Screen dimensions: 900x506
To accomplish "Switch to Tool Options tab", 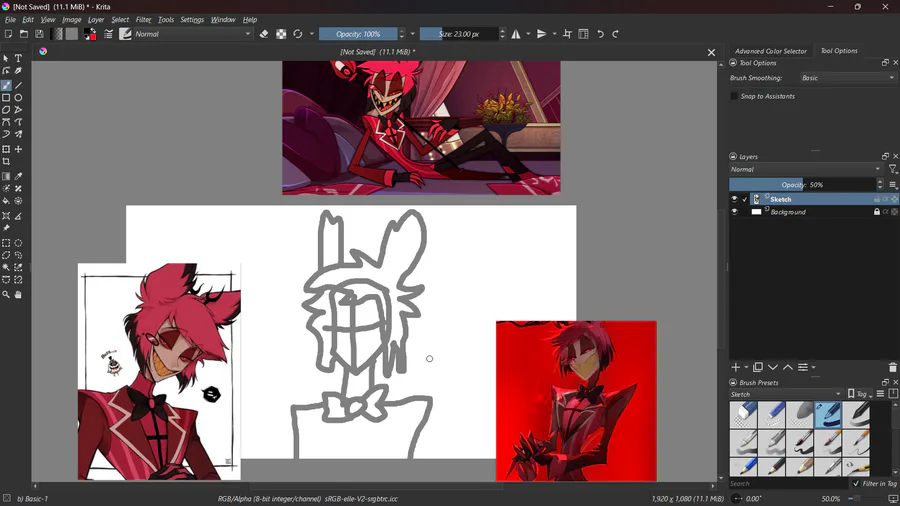I will coord(839,50).
